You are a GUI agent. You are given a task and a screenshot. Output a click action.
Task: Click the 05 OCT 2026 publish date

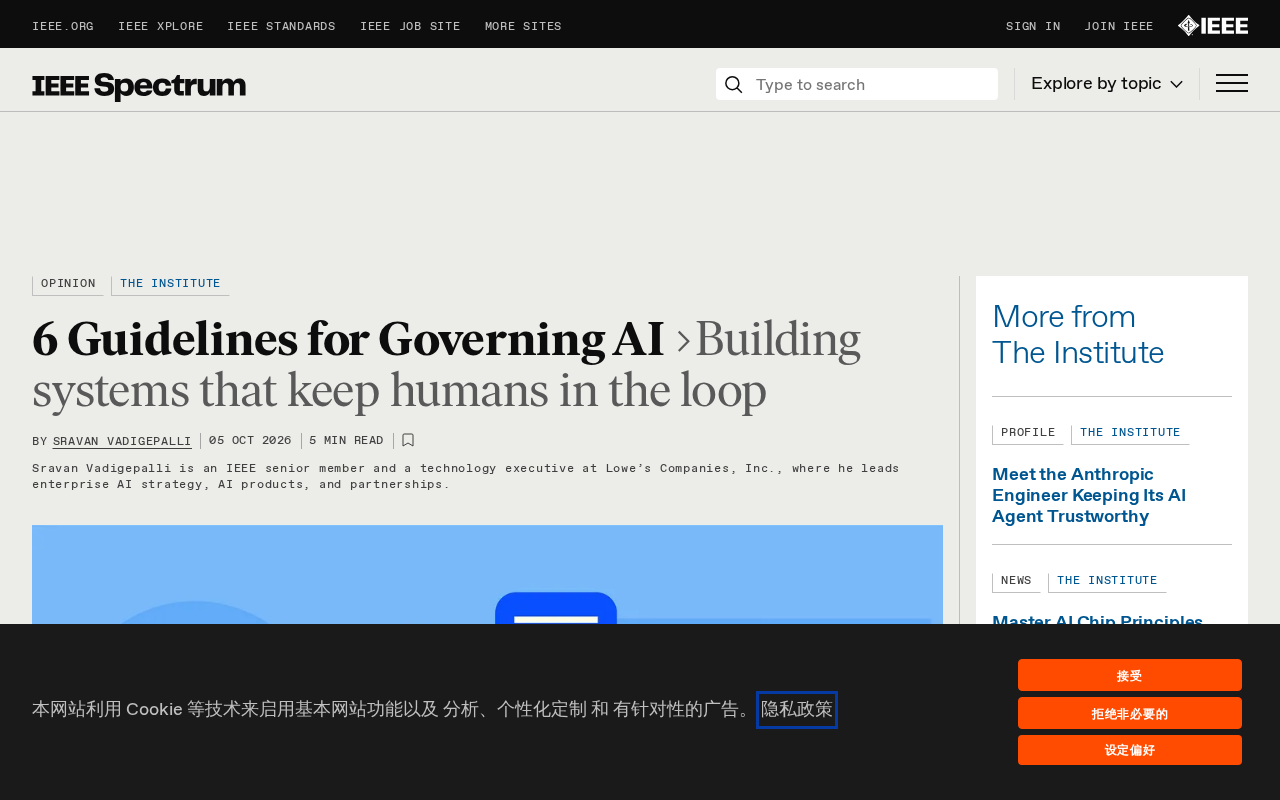(x=250, y=441)
